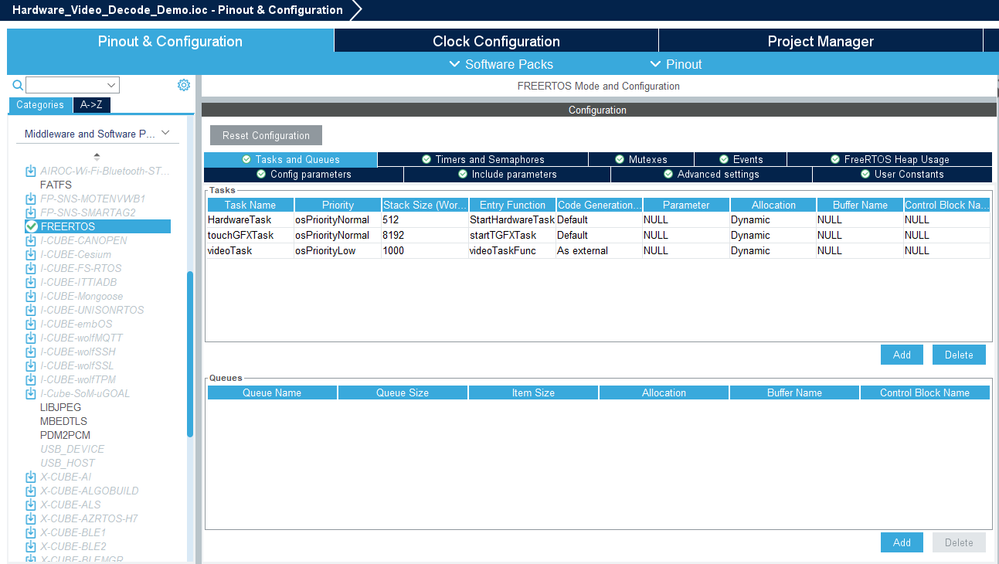Click download icon beside X-CUBE-AZRTOS-H7
Screen dimensions: 999x564
[x=31, y=519]
